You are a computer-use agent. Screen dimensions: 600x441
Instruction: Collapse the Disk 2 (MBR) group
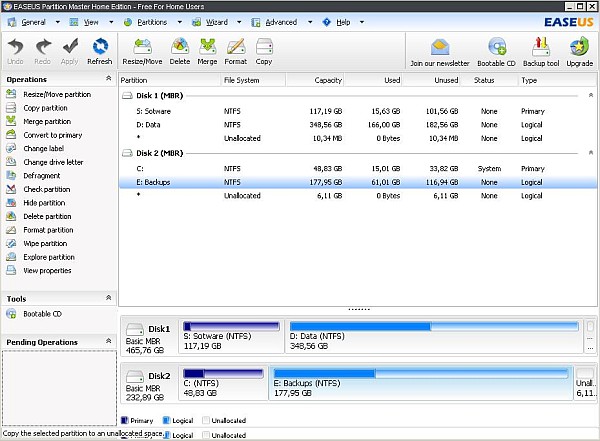point(591,152)
